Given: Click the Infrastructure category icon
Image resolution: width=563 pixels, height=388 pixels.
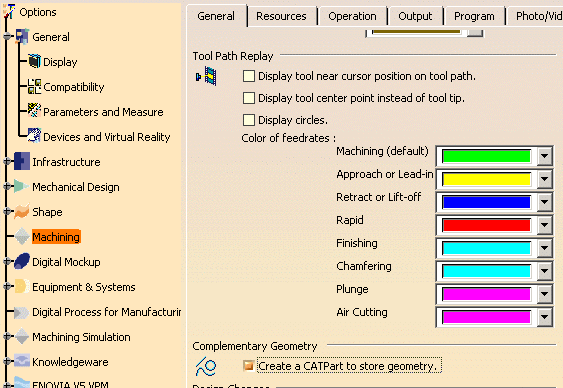Looking at the screenshot, I should tap(22, 161).
